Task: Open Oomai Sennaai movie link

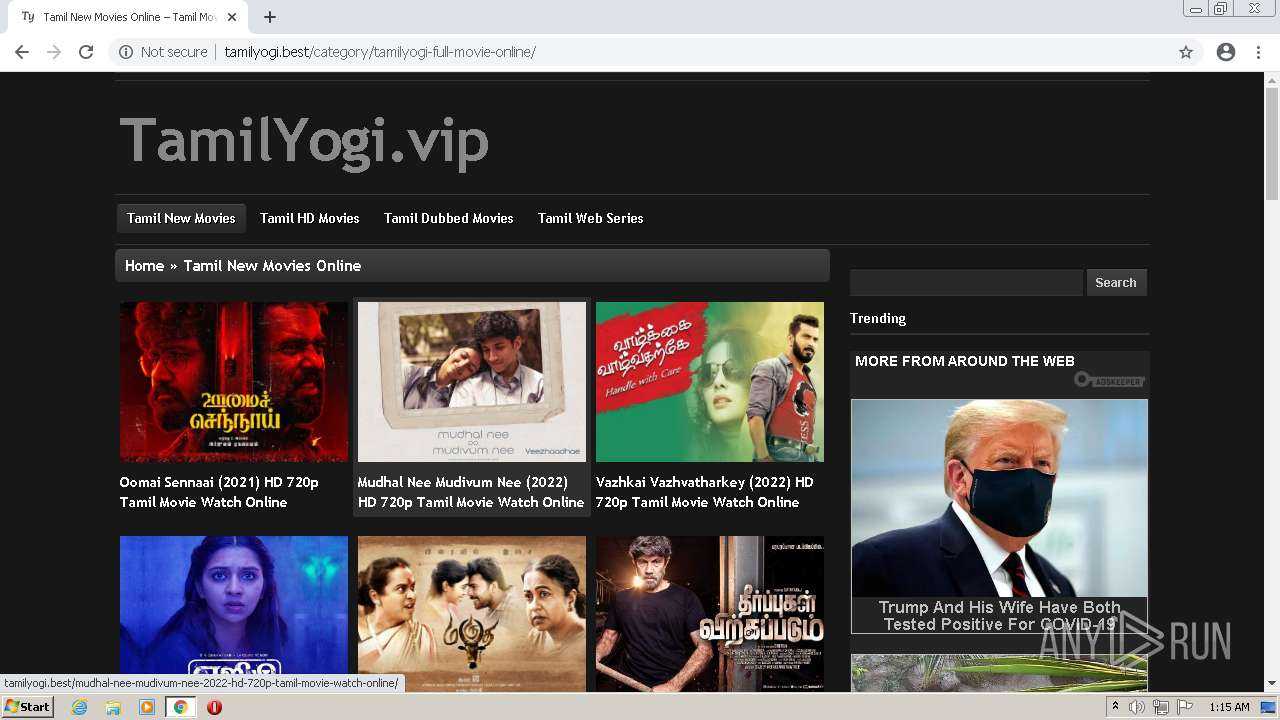Action: [x=219, y=492]
